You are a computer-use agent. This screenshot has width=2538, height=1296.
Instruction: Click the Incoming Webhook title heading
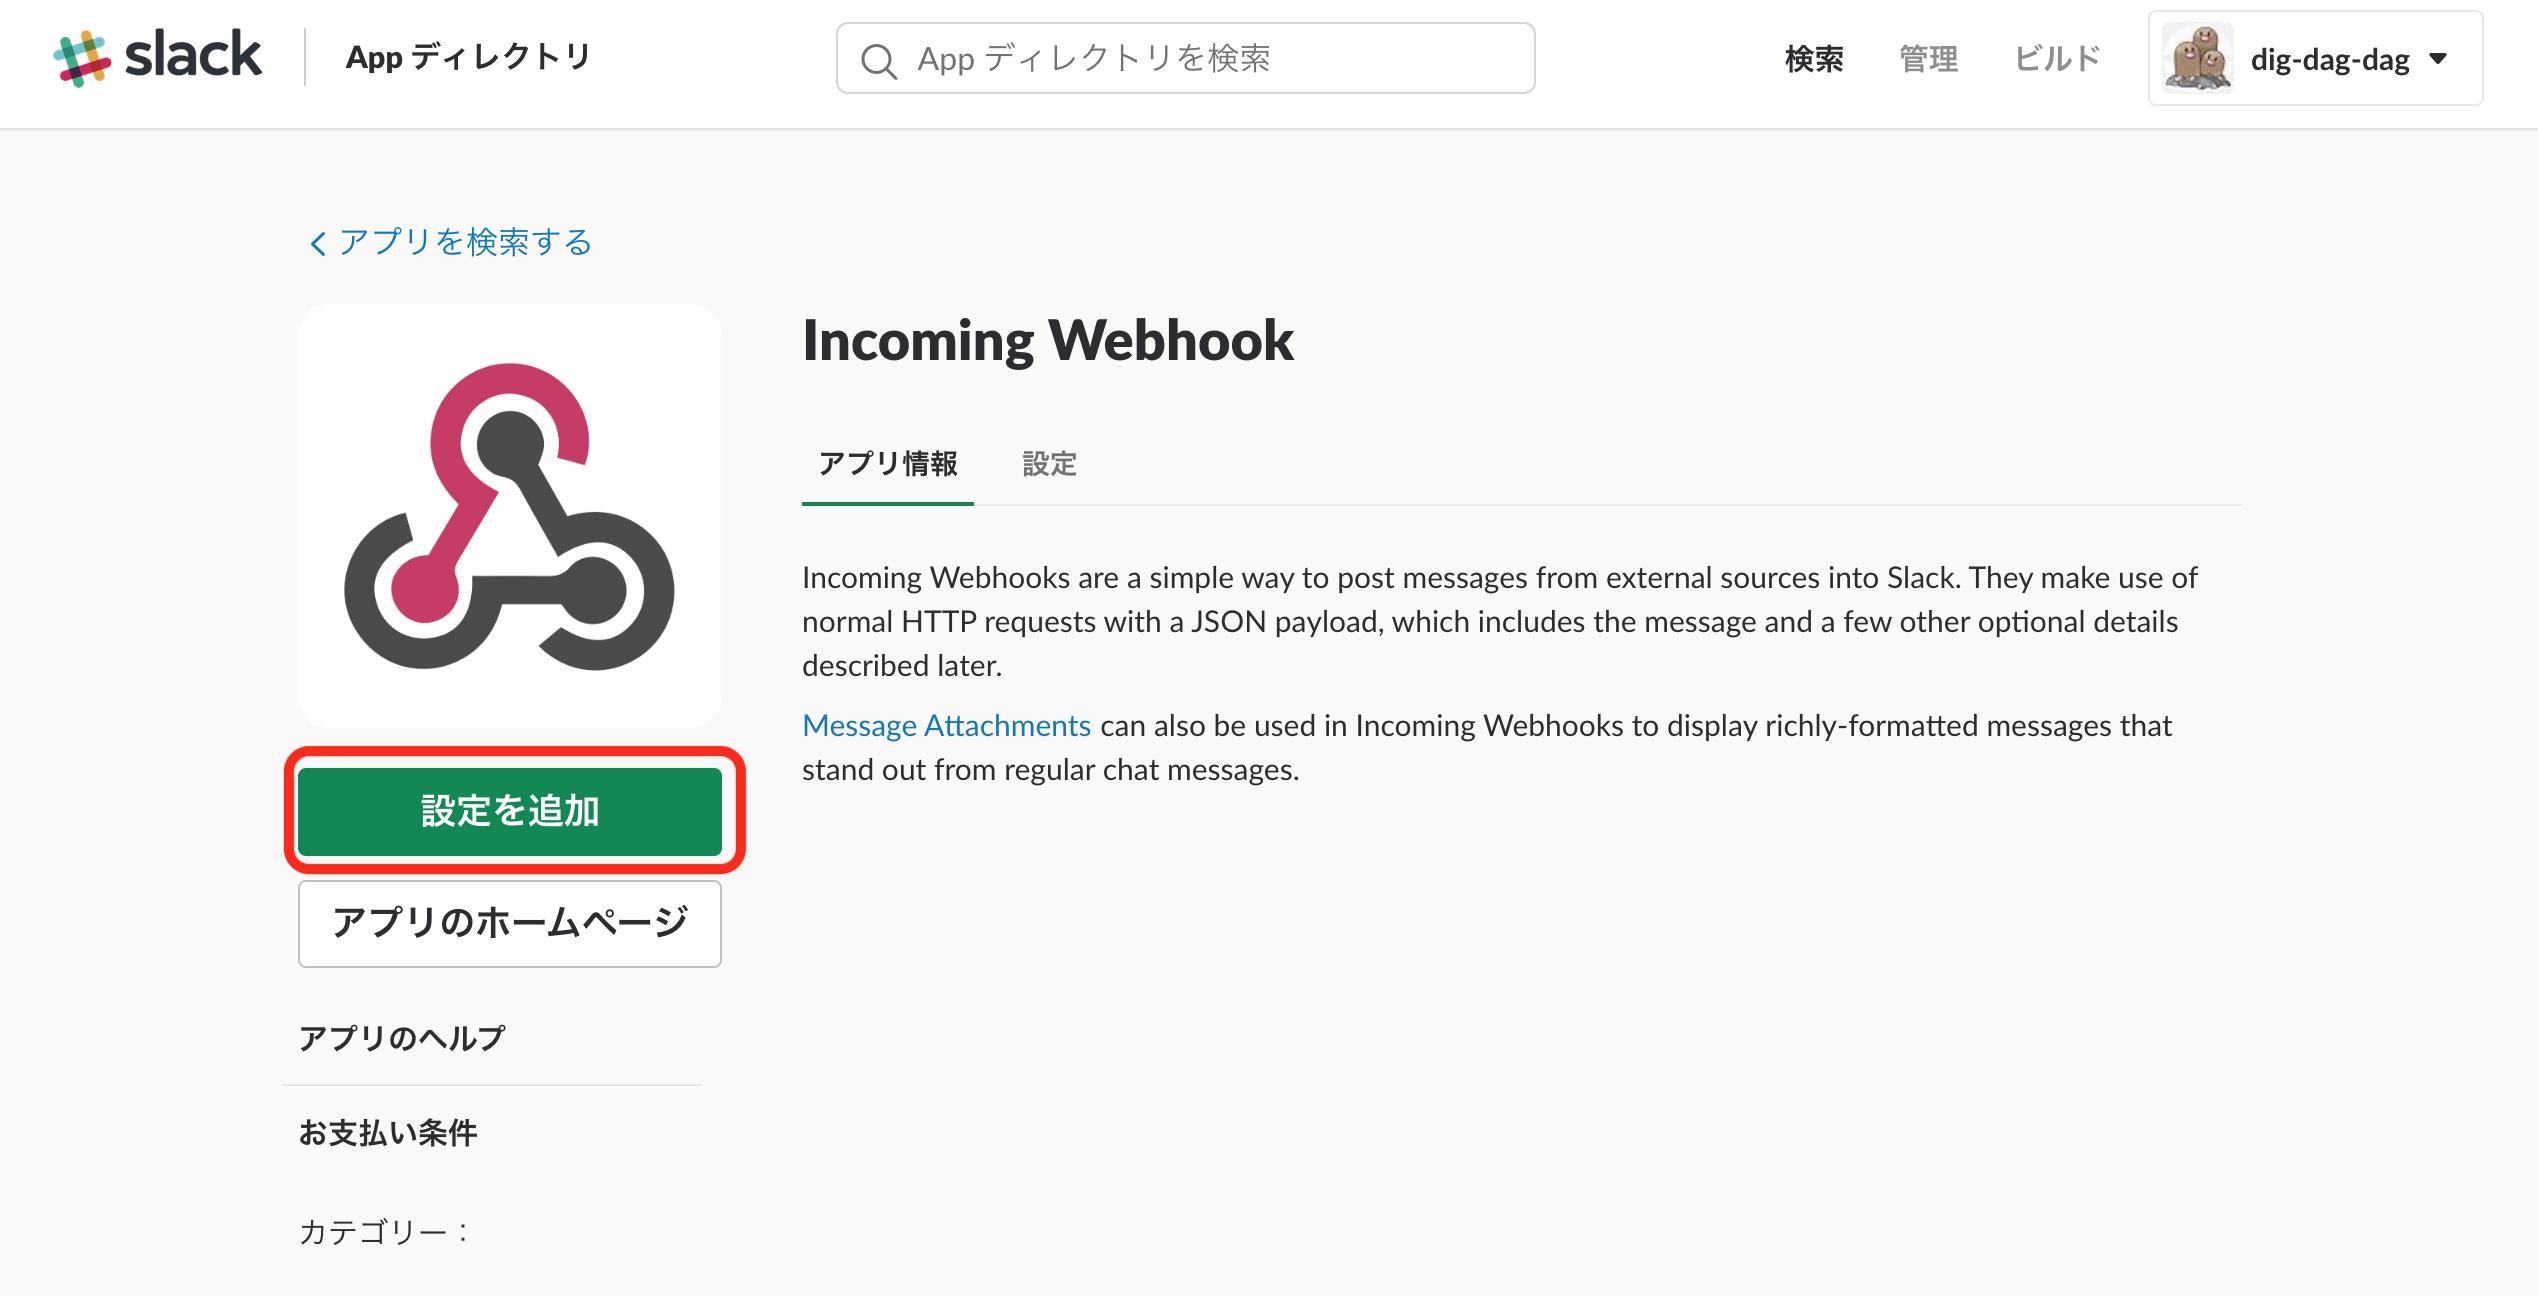point(1048,340)
